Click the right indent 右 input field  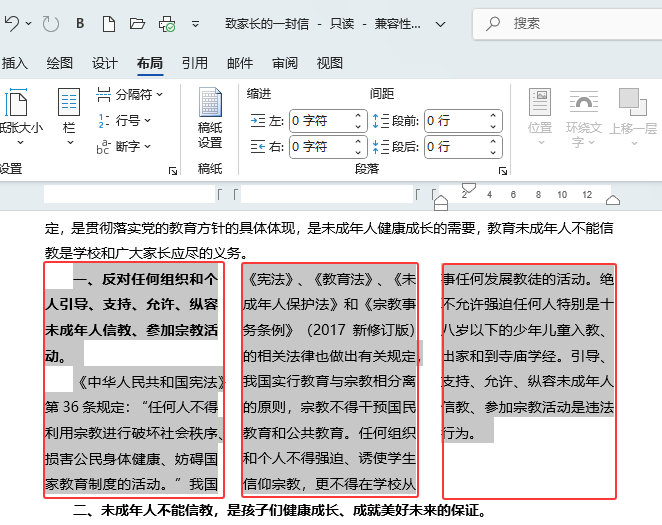pyautogui.click(x=322, y=146)
